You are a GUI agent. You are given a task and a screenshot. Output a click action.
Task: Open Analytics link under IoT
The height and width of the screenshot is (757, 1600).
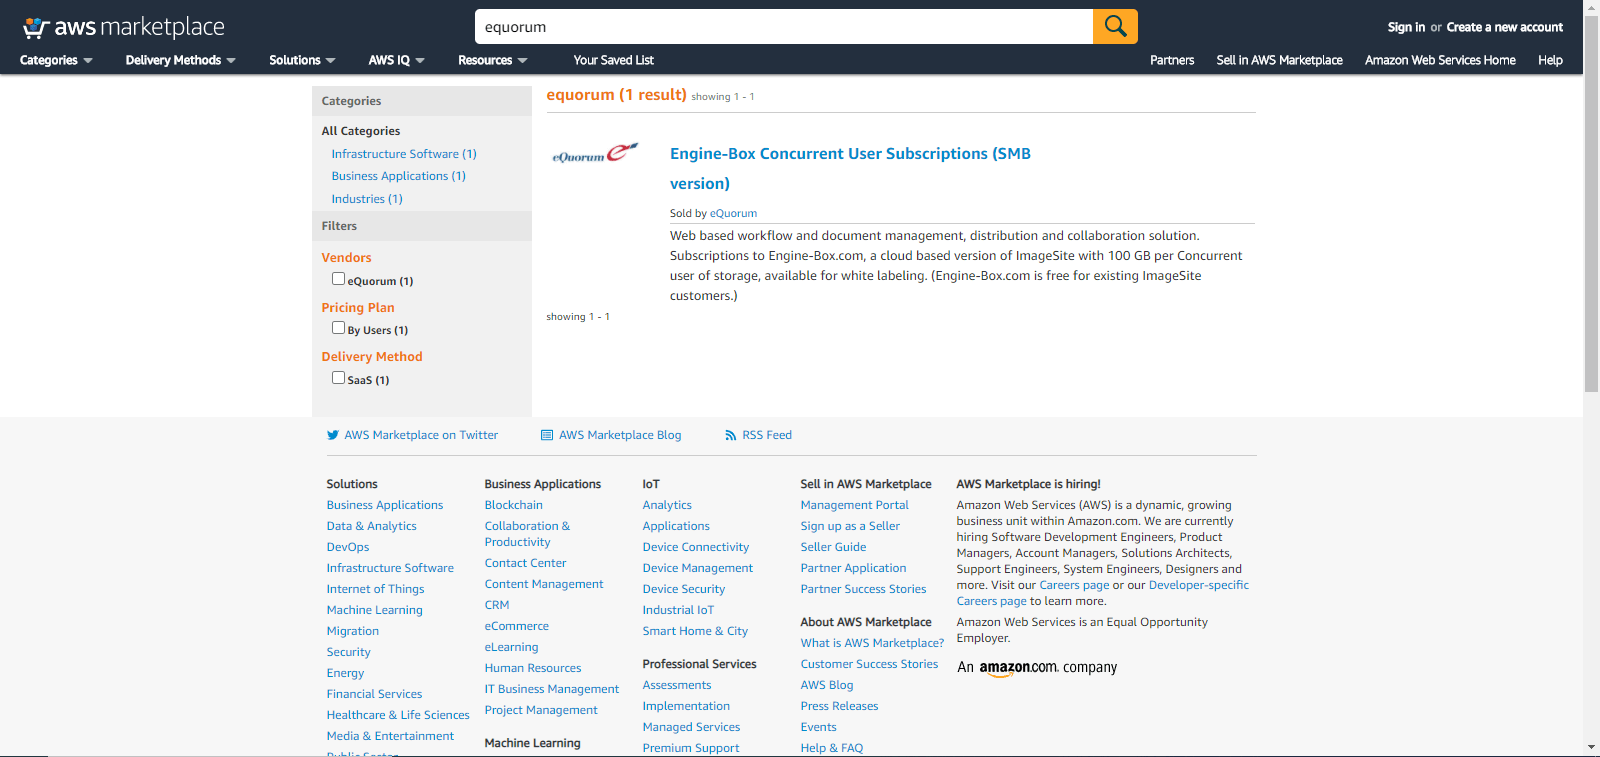pos(667,505)
